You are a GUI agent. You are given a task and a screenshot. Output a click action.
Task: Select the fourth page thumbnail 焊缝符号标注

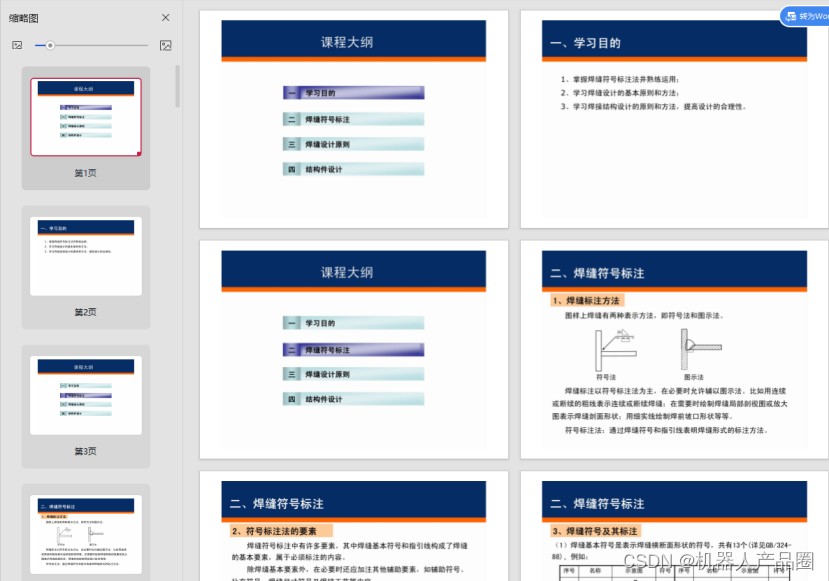pyautogui.click(x=86, y=534)
